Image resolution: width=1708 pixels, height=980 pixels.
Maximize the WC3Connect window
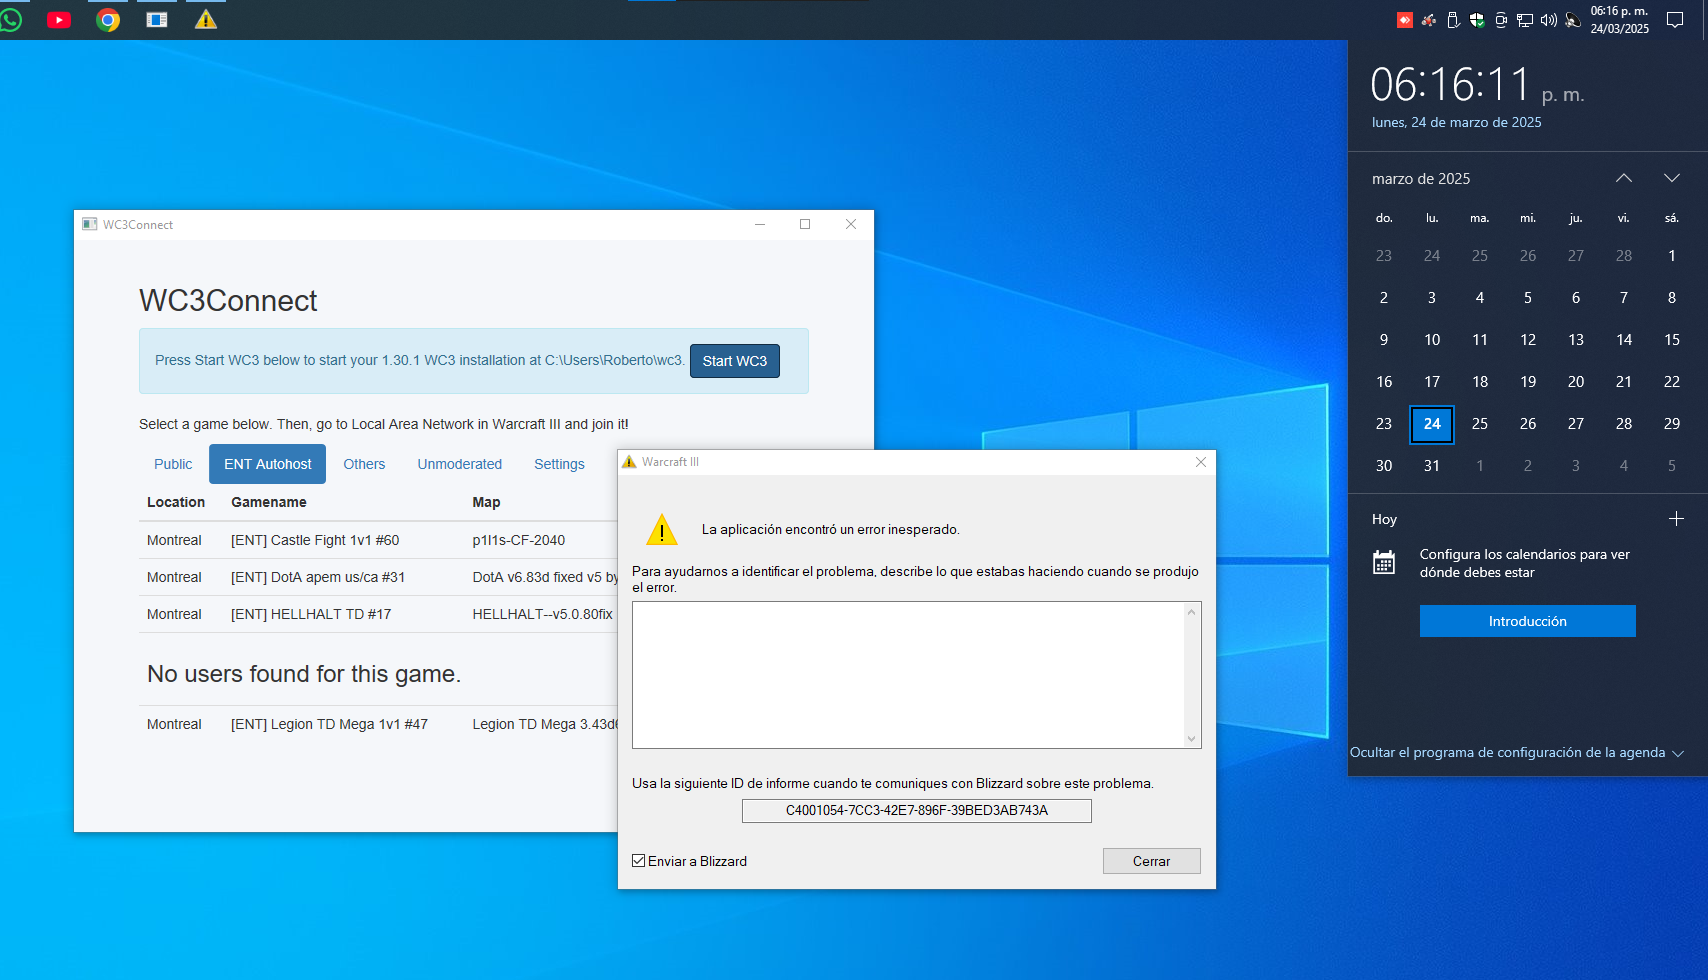click(x=805, y=224)
